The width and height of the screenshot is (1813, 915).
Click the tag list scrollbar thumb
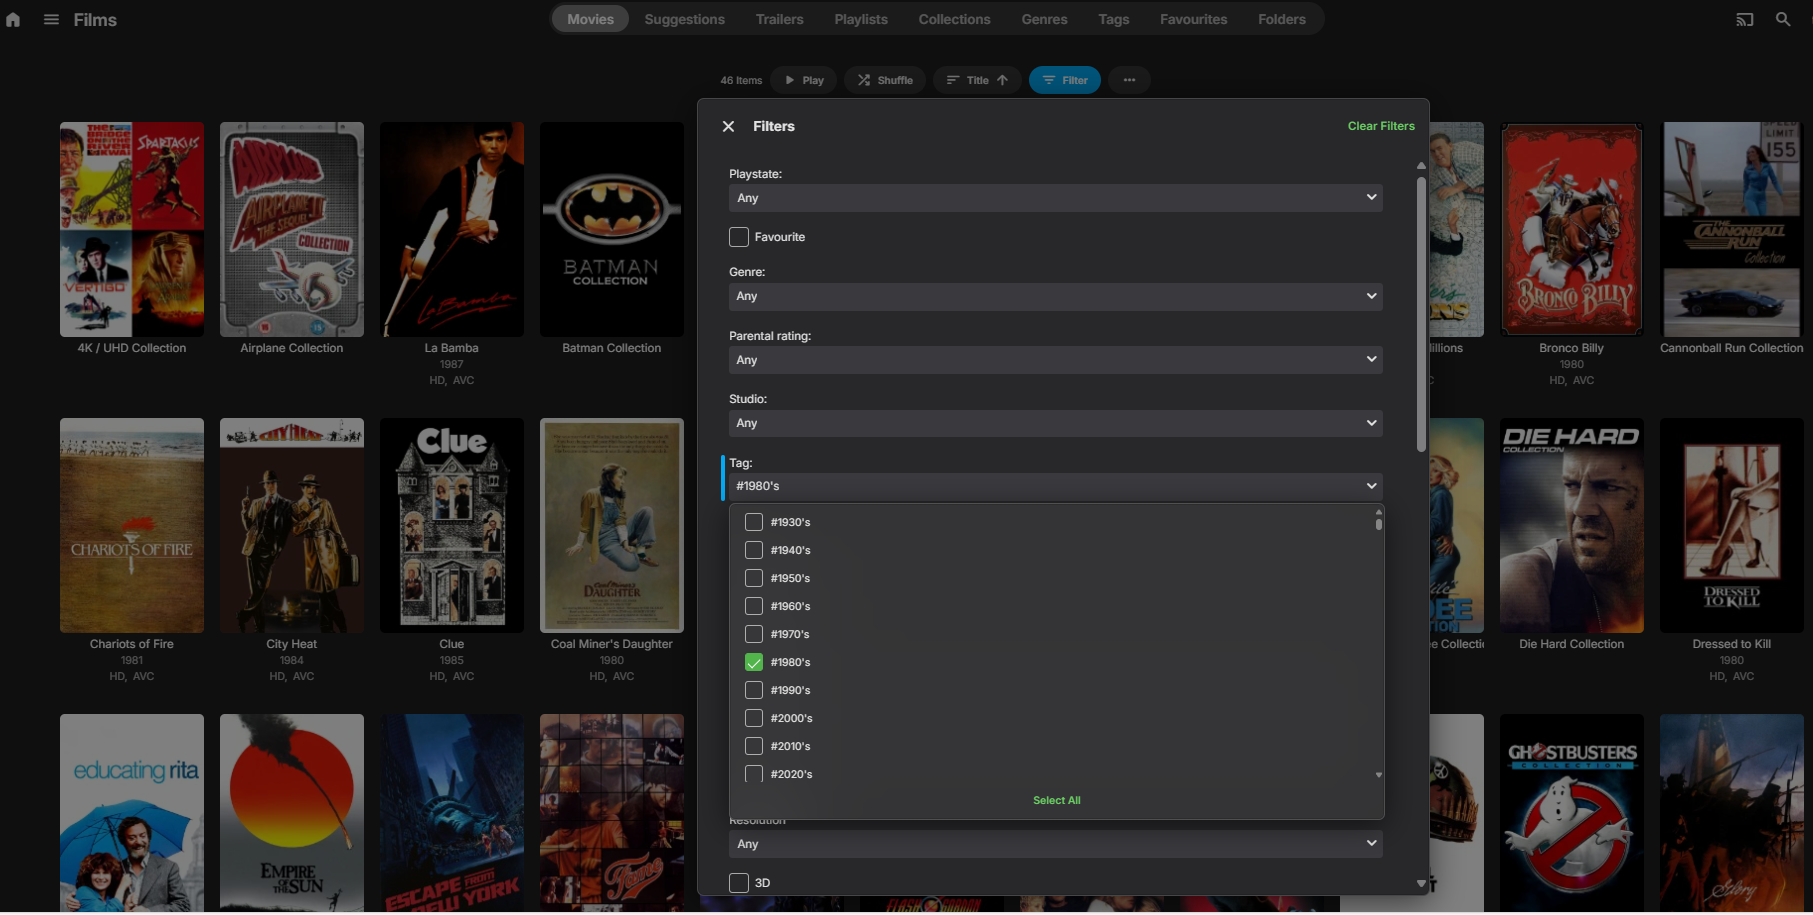[1379, 523]
